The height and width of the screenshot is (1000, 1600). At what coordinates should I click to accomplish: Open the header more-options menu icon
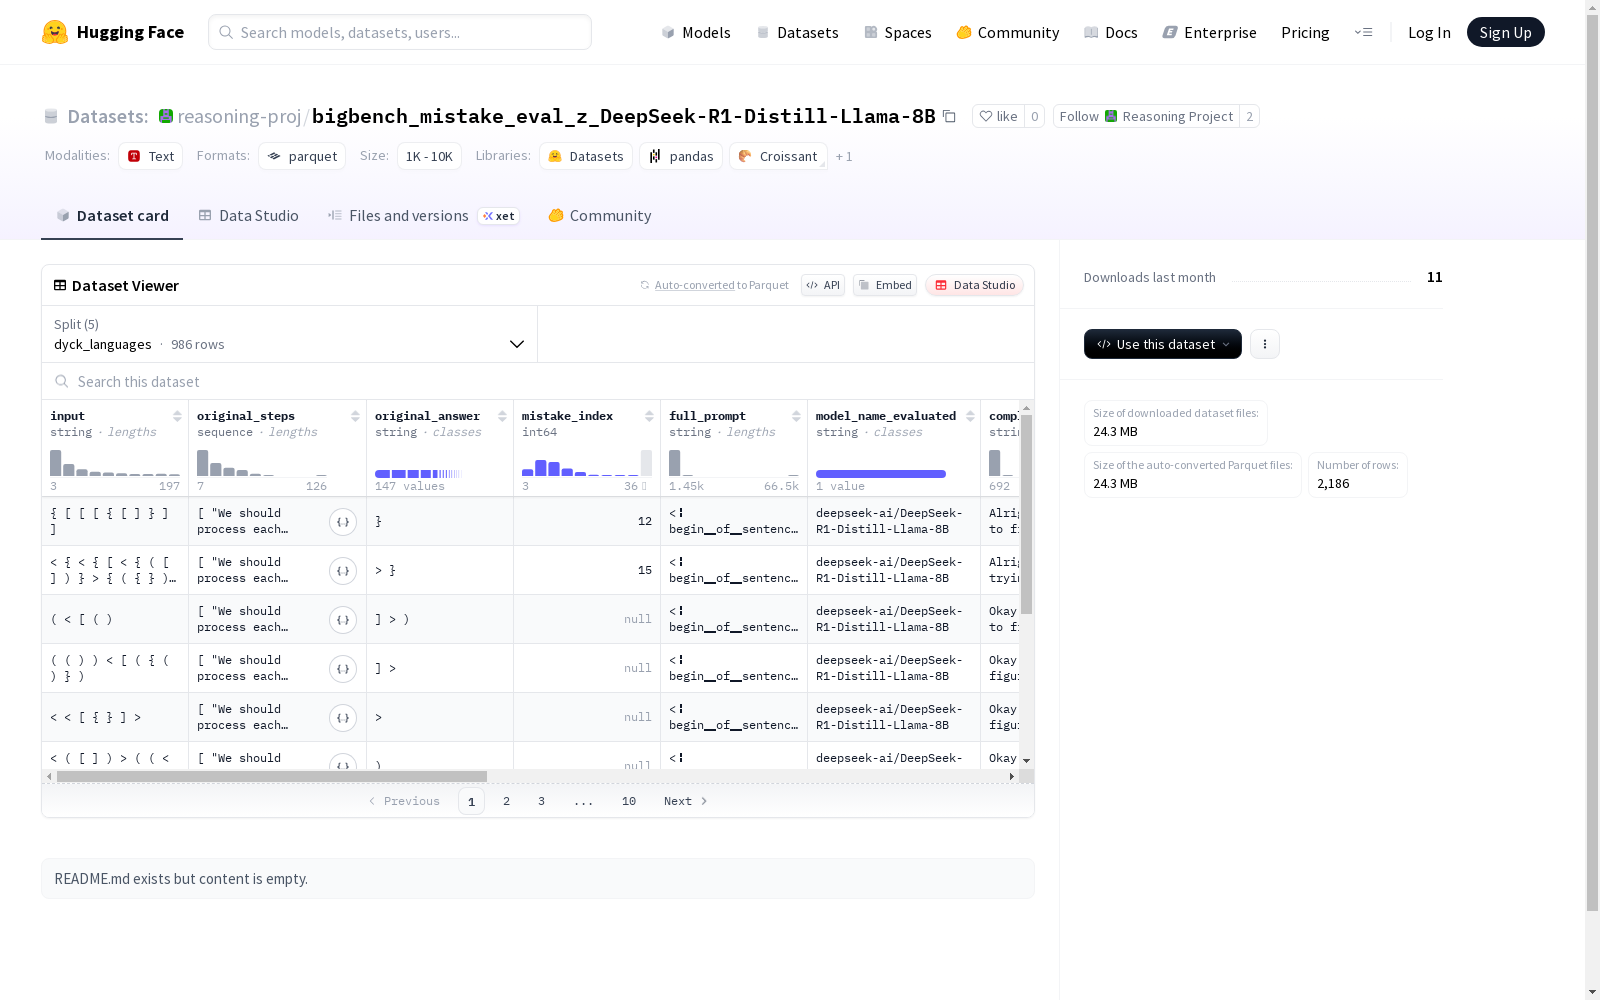(x=1363, y=32)
